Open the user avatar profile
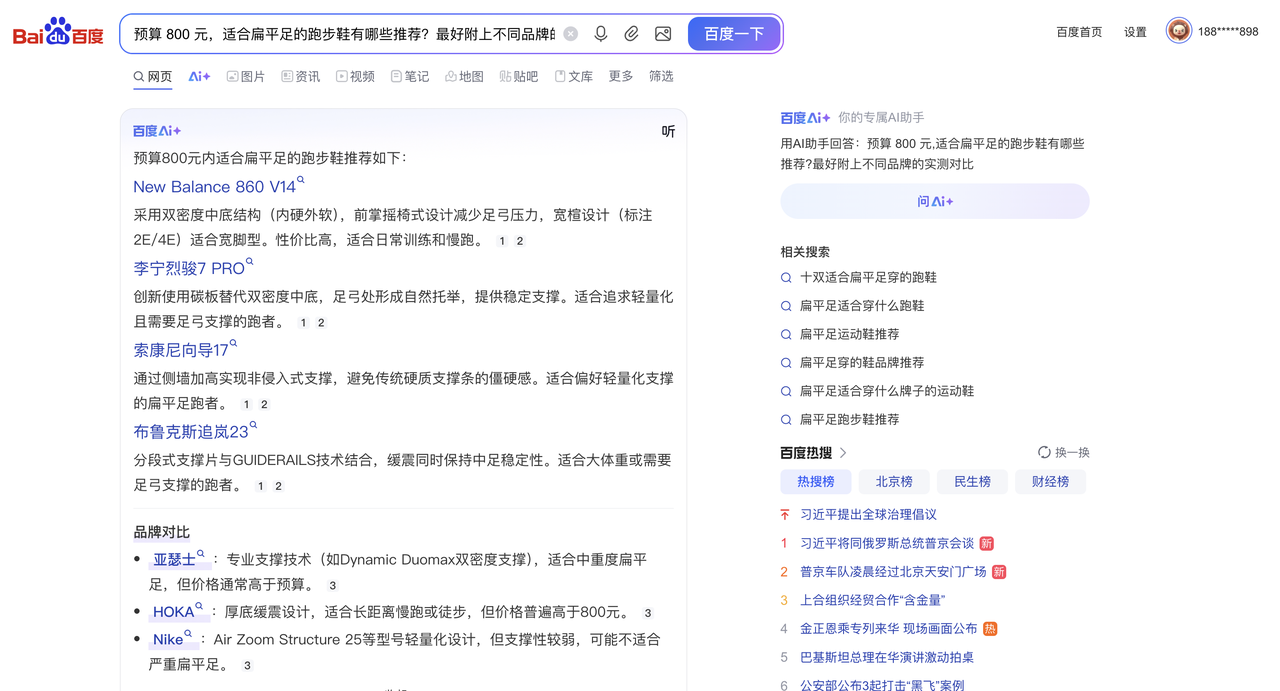Viewport: 1280px width, 691px height. tap(1179, 31)
